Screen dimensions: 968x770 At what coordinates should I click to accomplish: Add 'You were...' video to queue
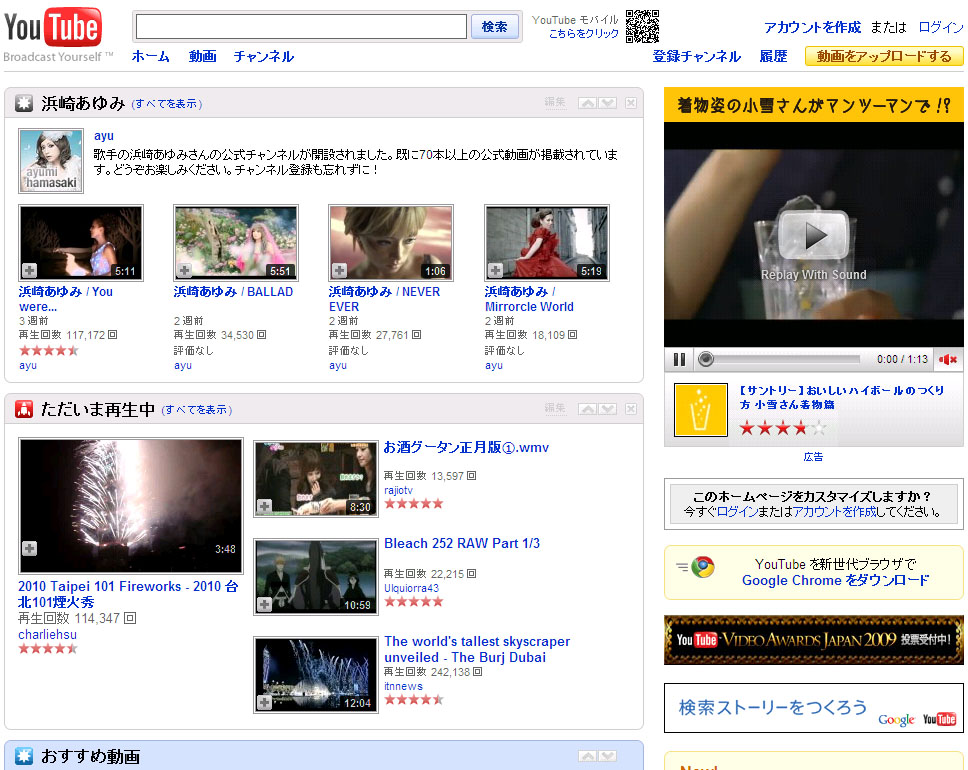click(x=29, y=270)
